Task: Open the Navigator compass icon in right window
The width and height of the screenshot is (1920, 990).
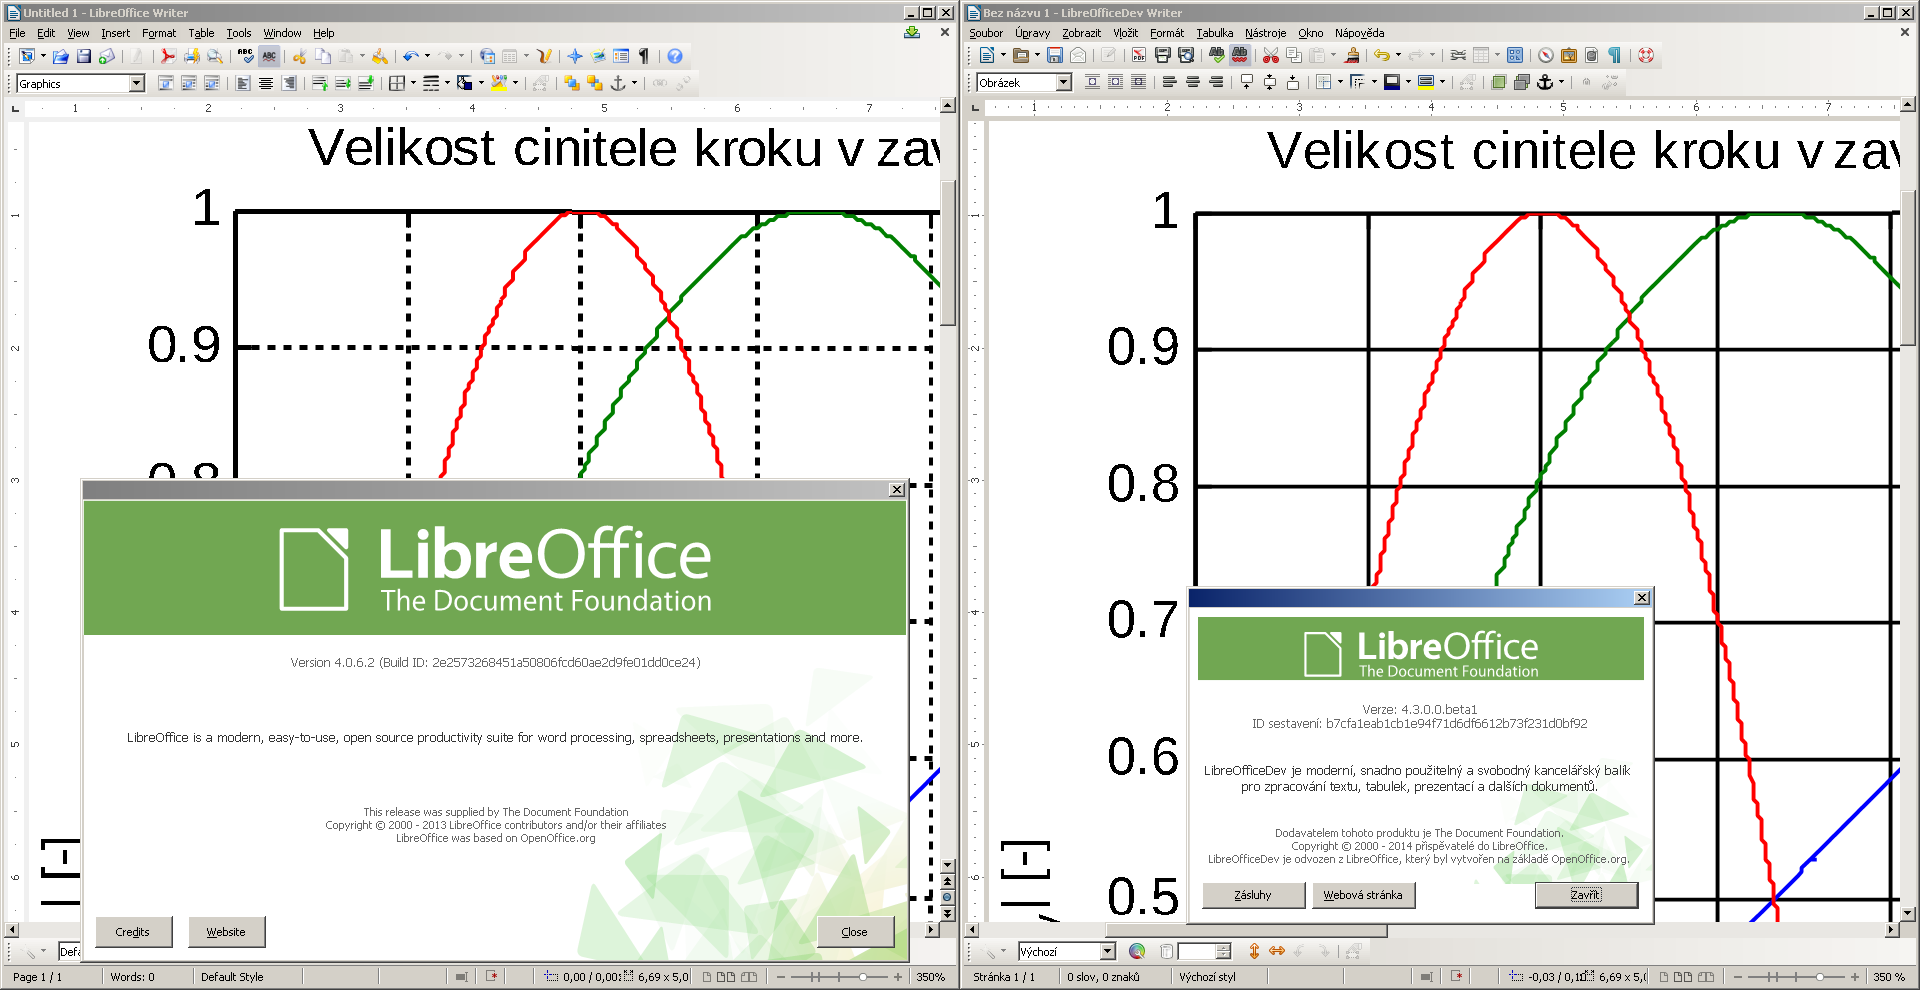Action: (1546, 56)
